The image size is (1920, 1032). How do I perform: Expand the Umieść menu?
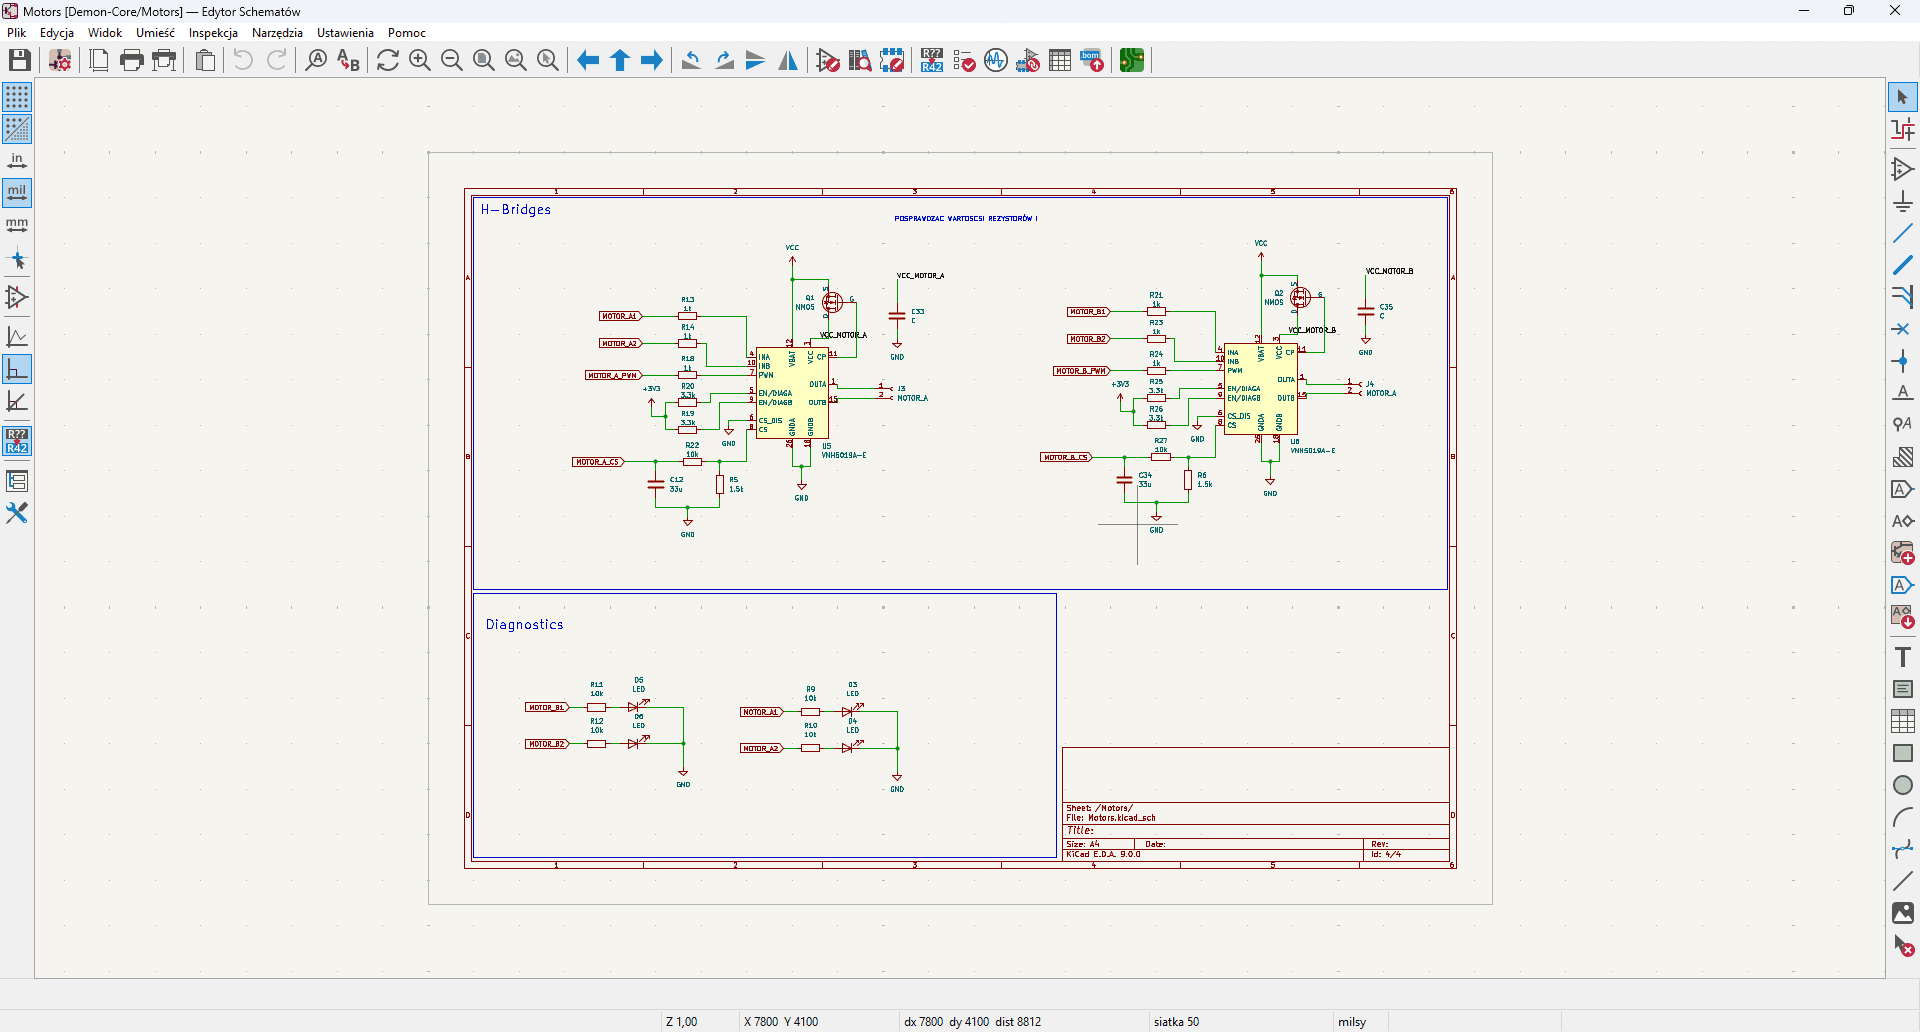click(x=155, y=33)
